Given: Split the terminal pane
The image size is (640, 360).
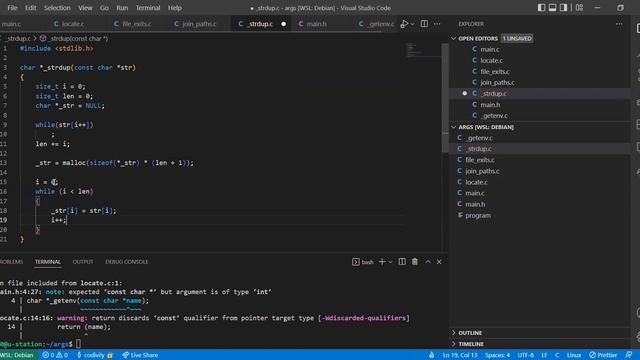Looking at the screenshot, I should (402, 262).
